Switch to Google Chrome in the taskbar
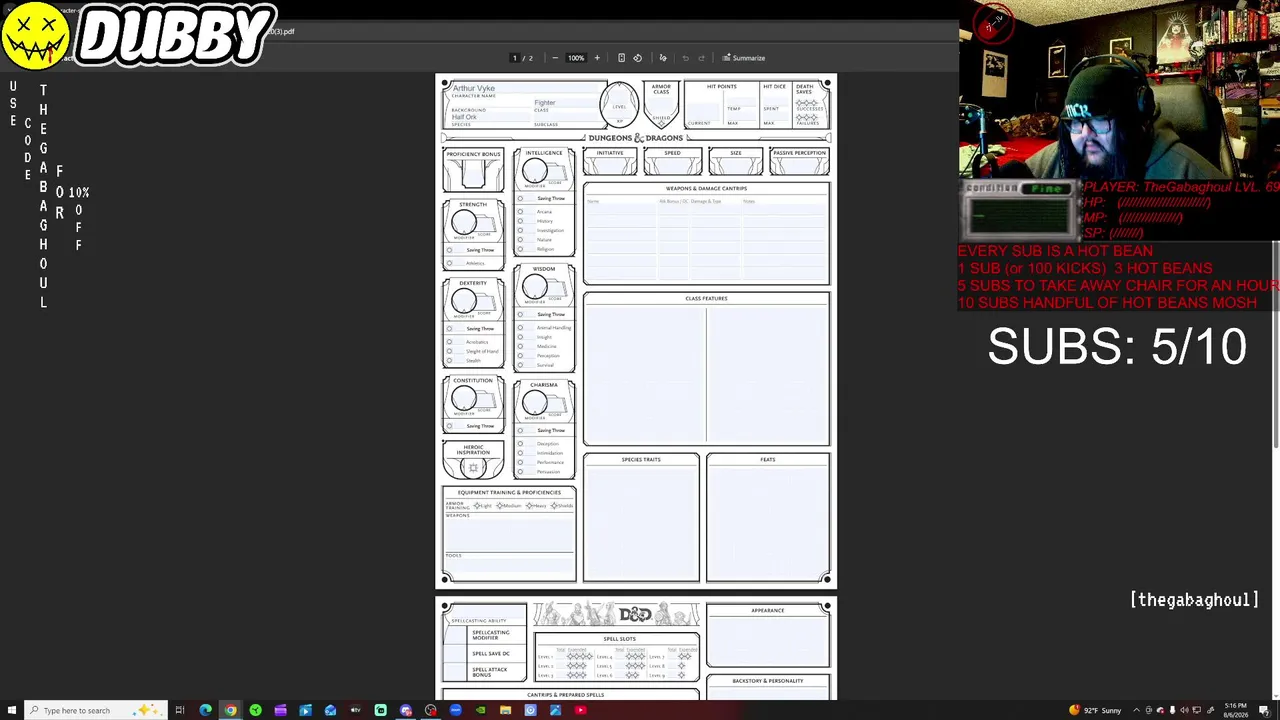The image size is (1280, 720). [x=230, y=710]
